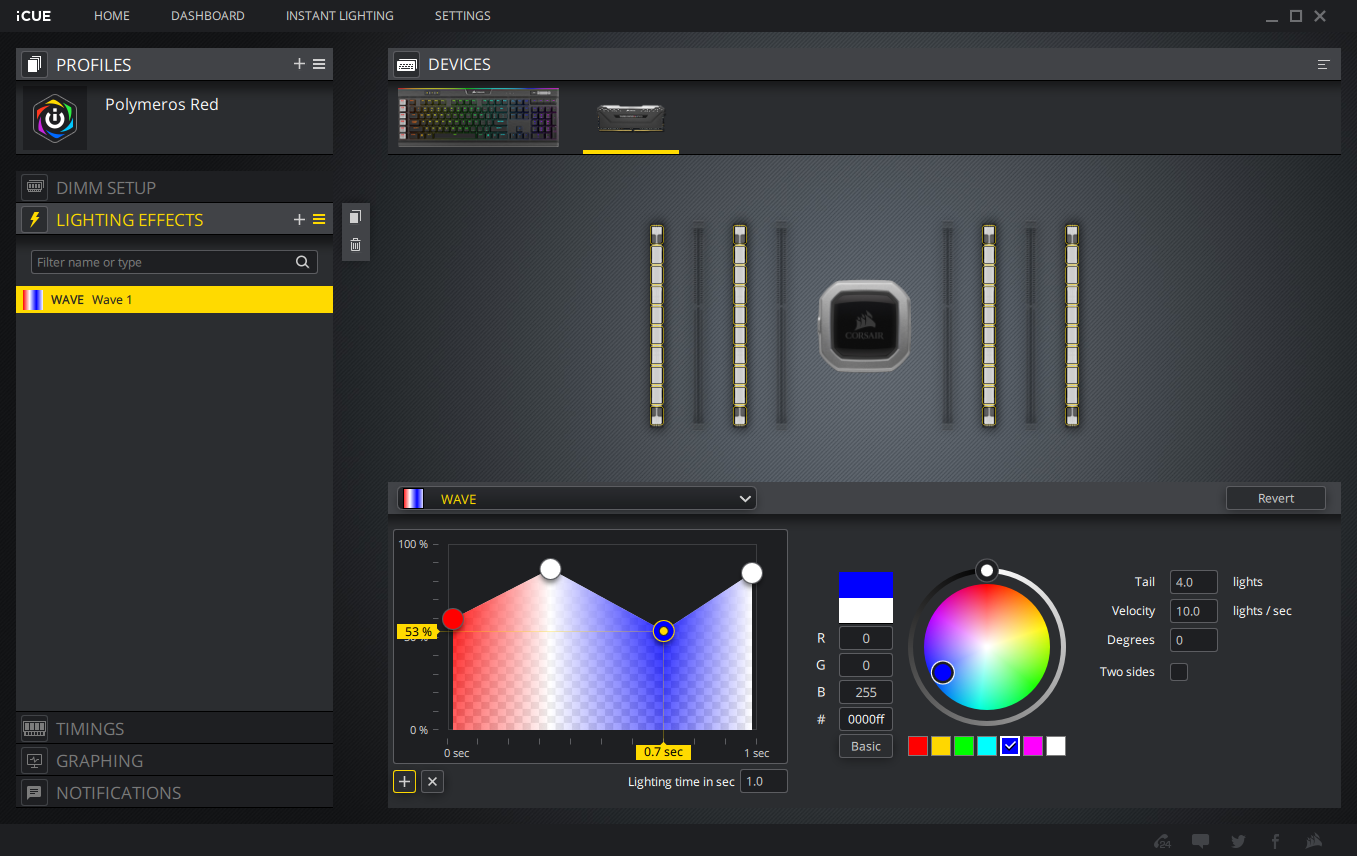
Task: Click the Revert button
Action: tap(1275, 499)
